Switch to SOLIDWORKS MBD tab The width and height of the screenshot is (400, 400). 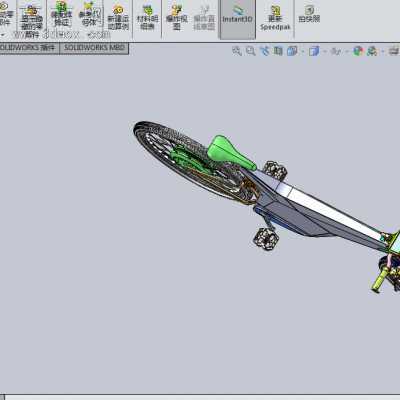tap(94, 48)
